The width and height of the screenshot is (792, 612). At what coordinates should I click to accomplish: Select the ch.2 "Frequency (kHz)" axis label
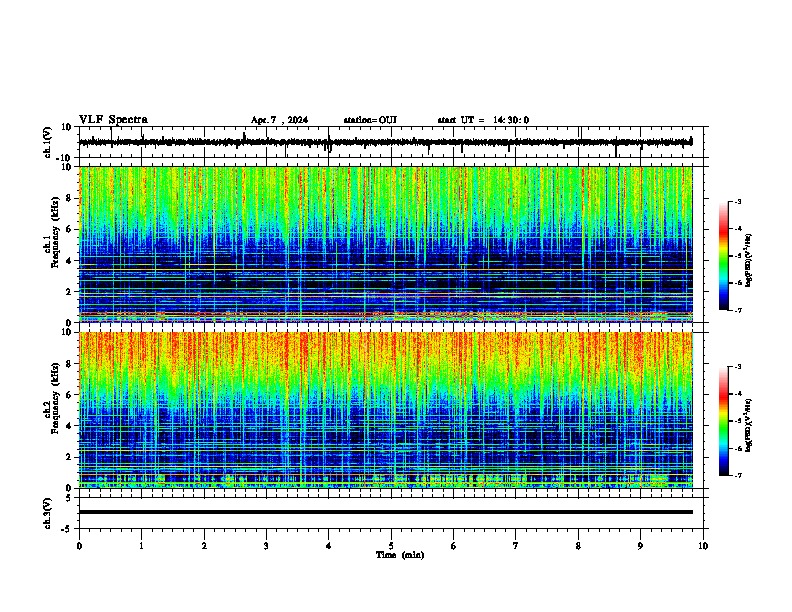pos(55,398)
